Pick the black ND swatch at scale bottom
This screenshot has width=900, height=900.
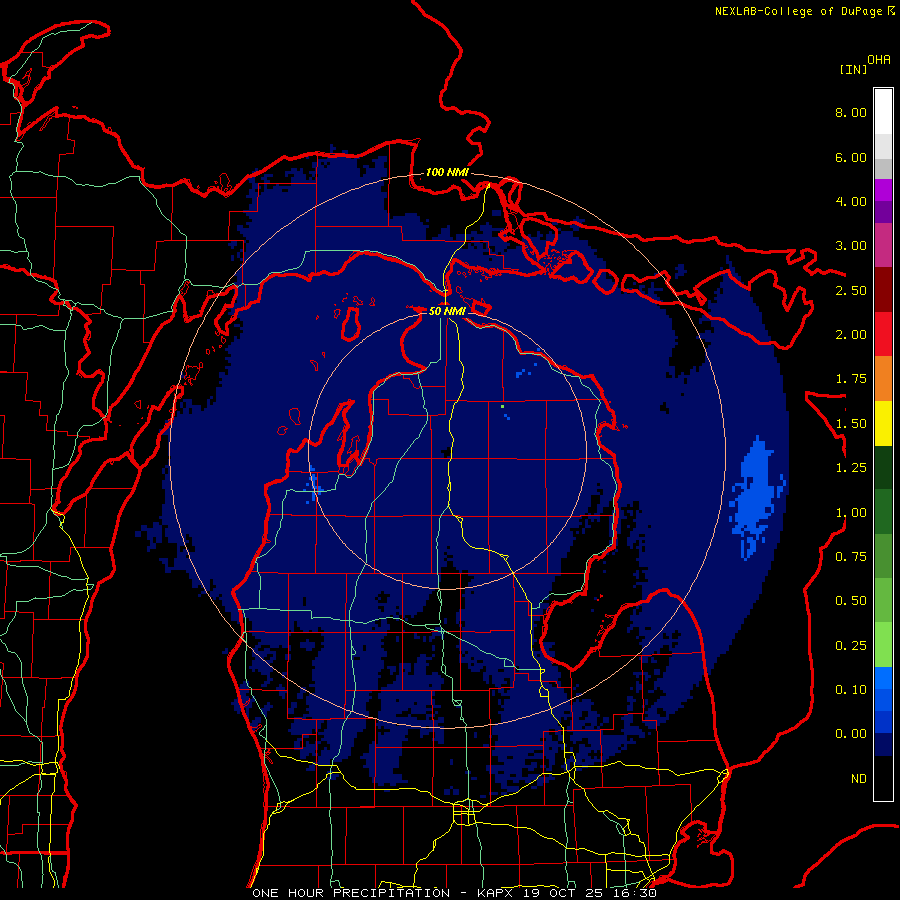[x=883, y=778]
